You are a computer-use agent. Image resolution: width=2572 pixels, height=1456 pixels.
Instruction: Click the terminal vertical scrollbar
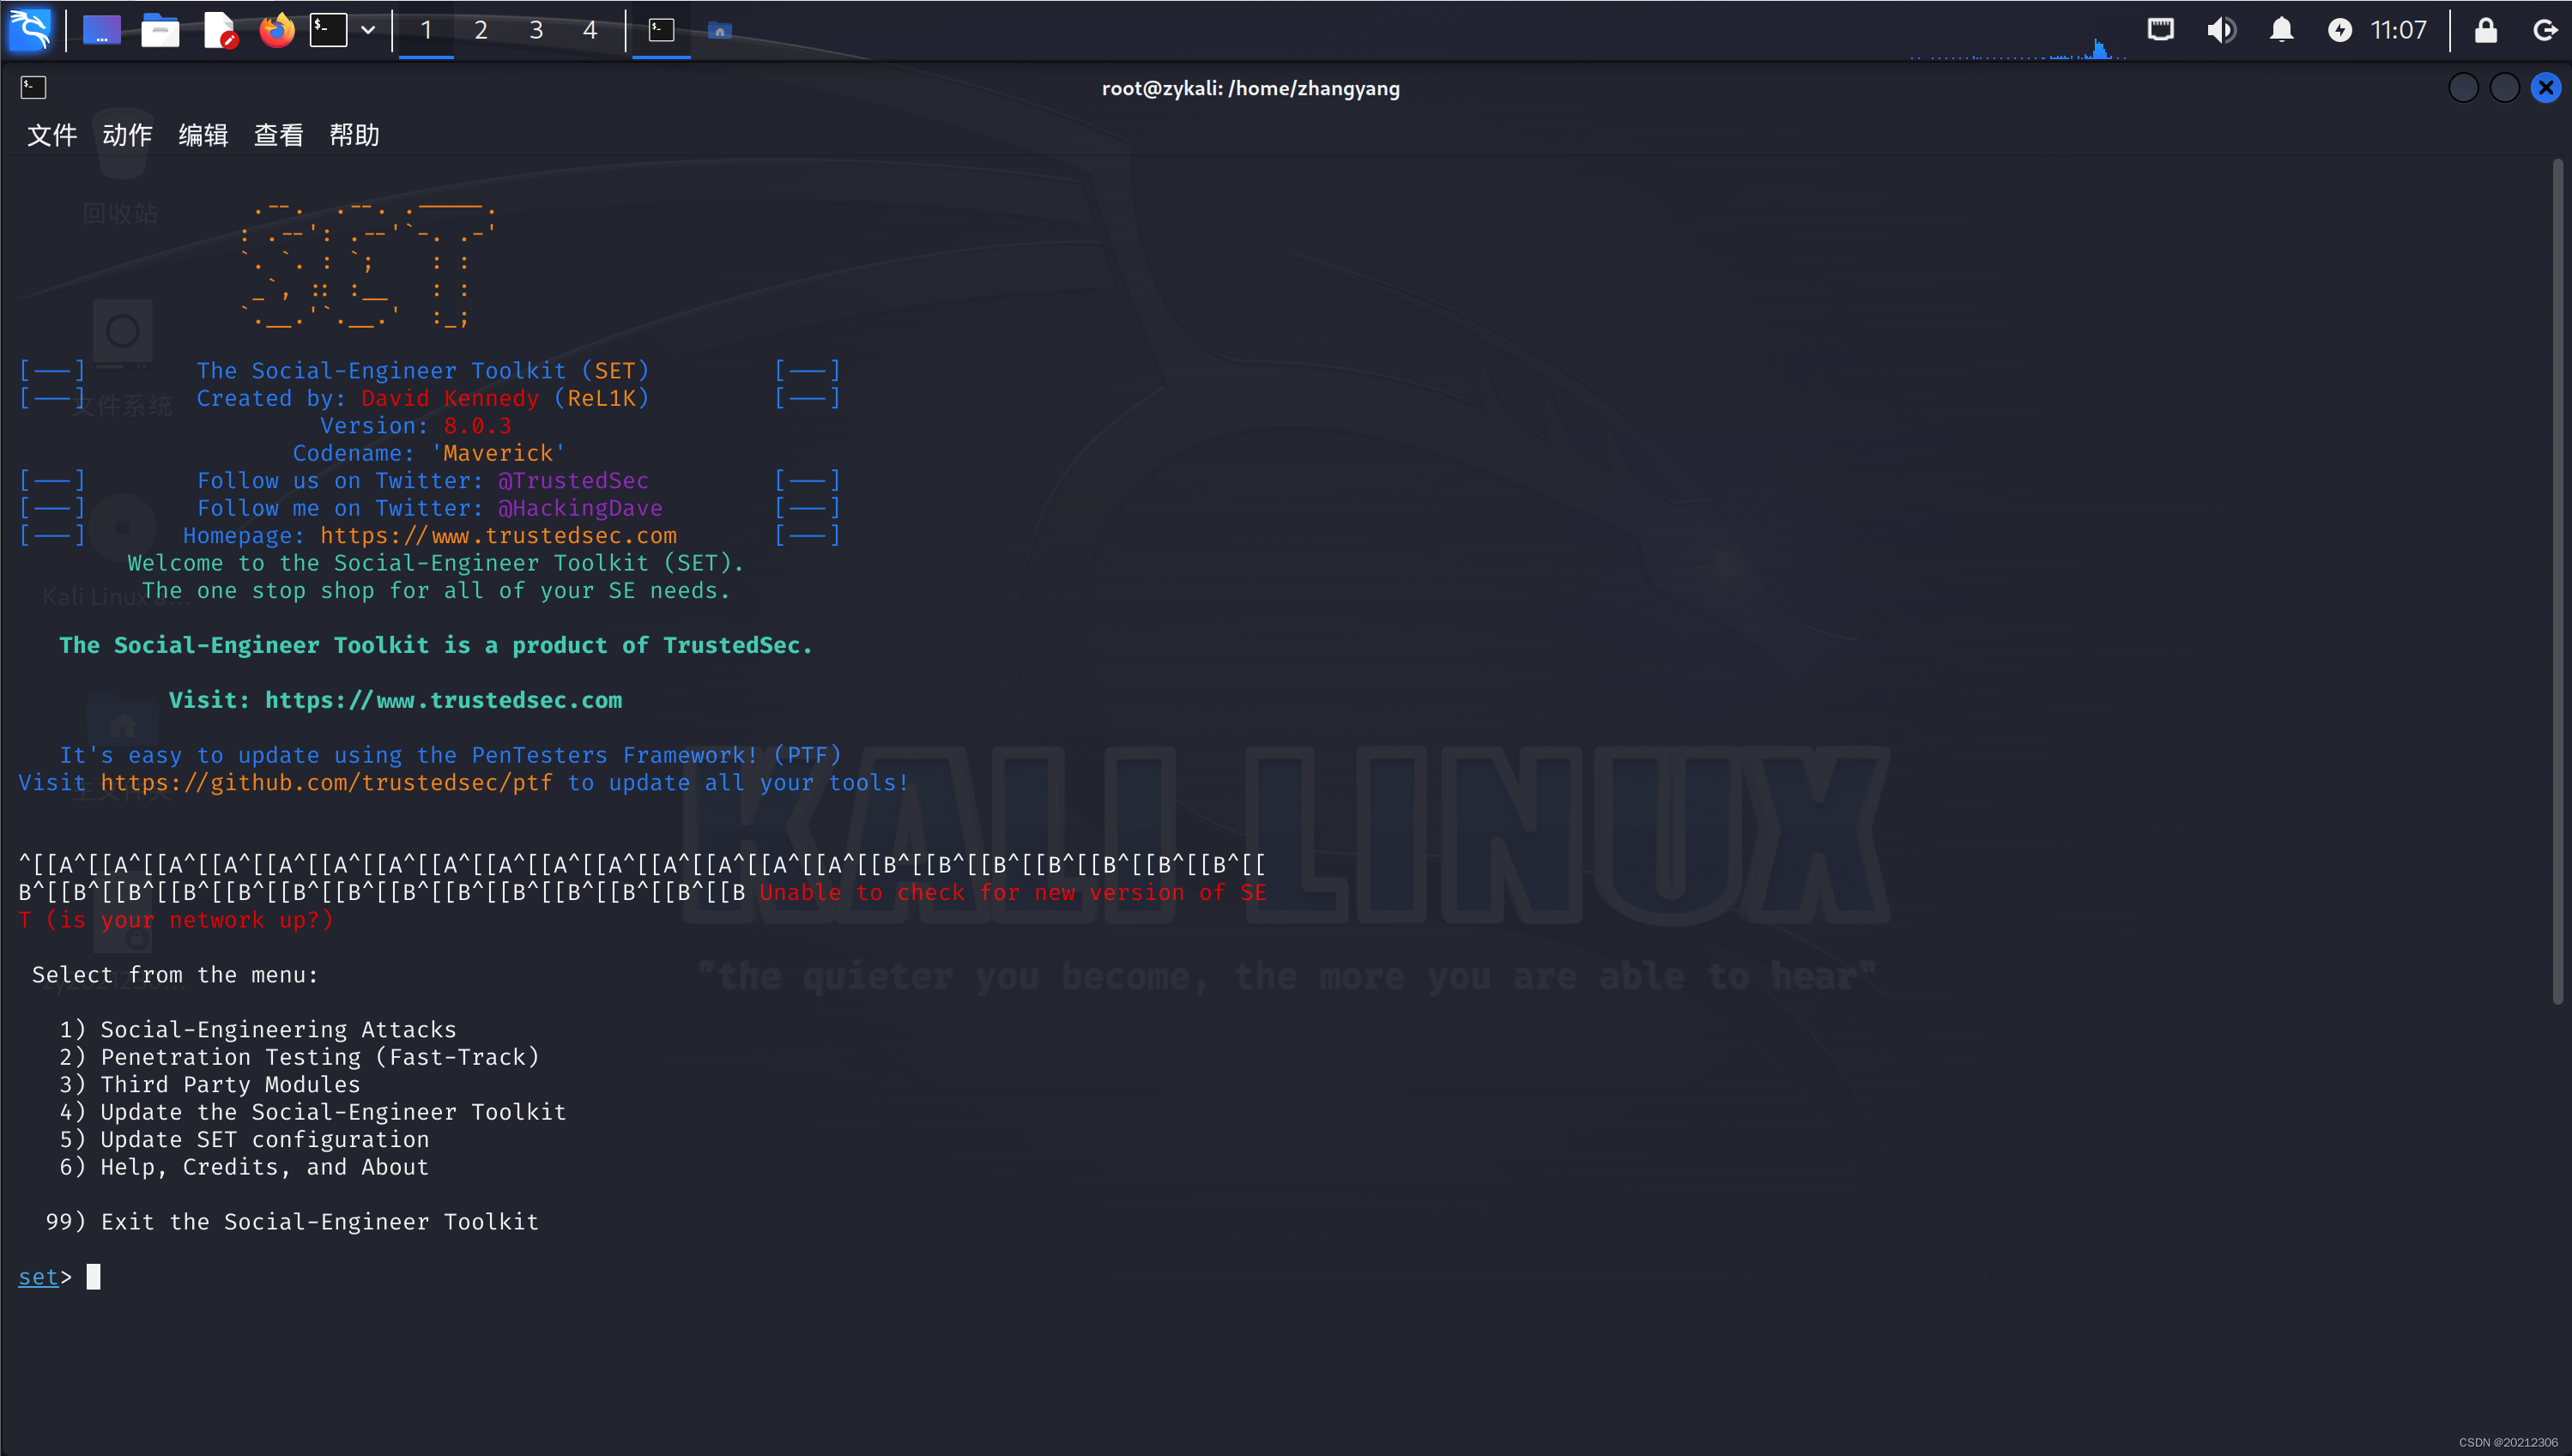pyautogui.click(x=2557, y=580)
